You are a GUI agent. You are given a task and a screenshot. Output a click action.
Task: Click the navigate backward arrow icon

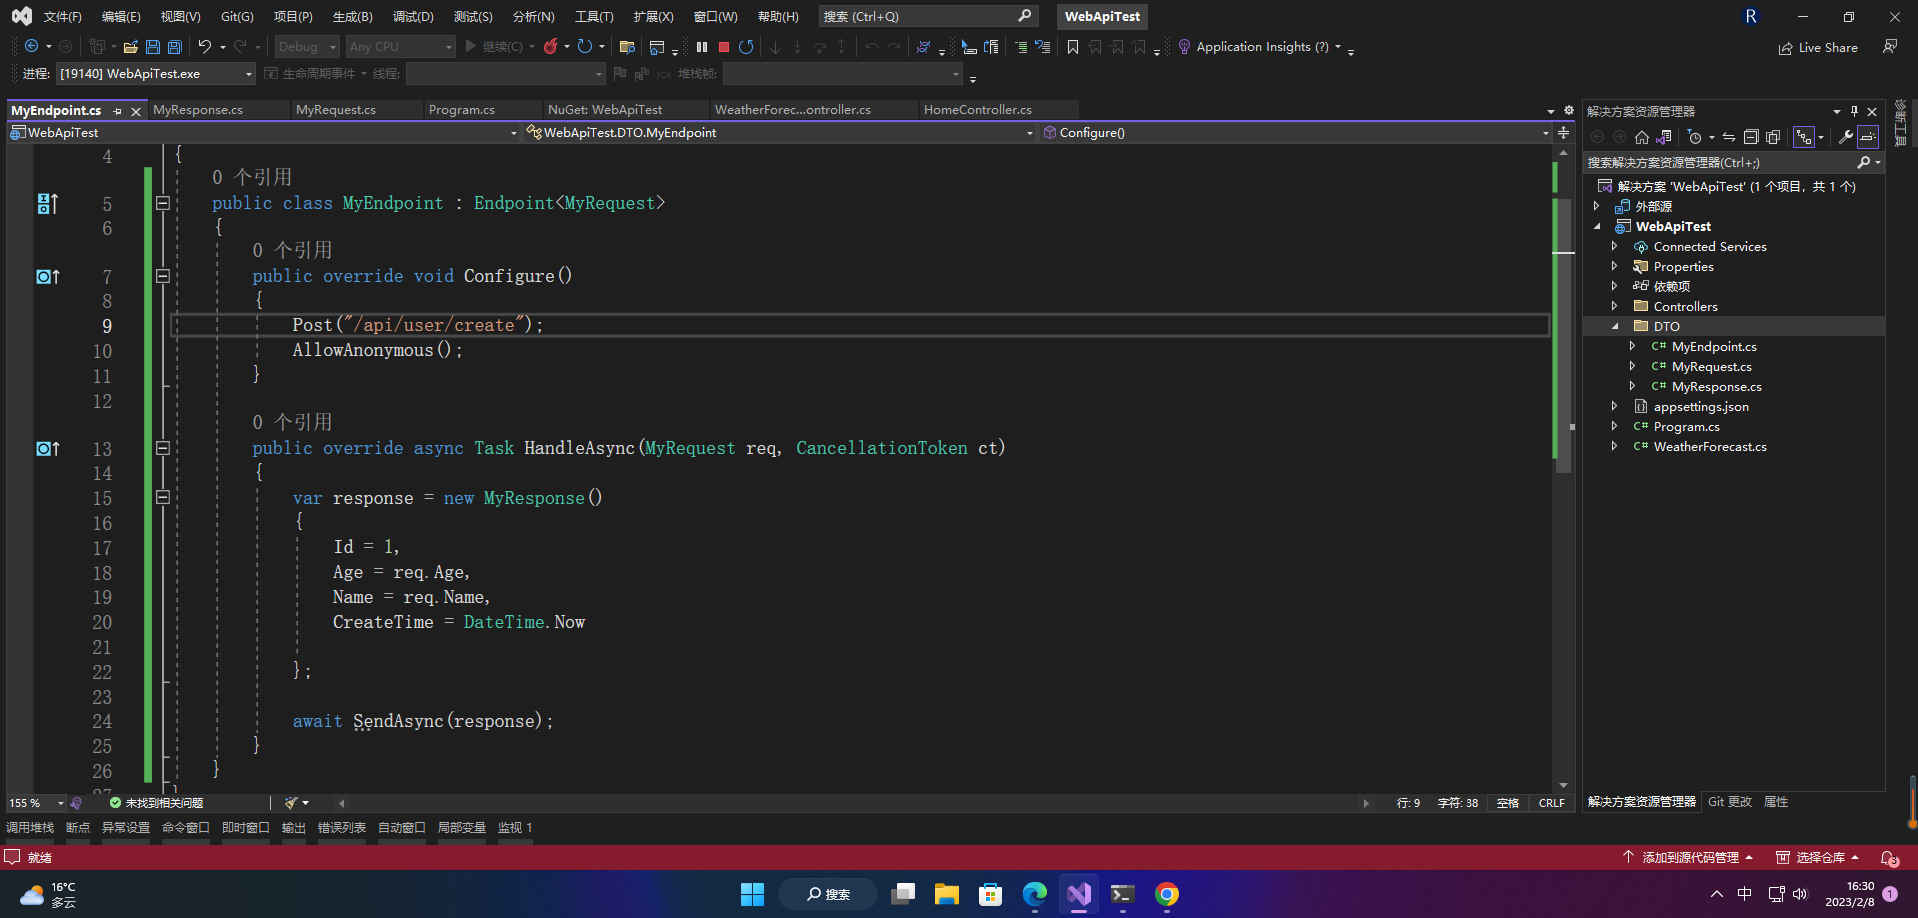point(32,46)
